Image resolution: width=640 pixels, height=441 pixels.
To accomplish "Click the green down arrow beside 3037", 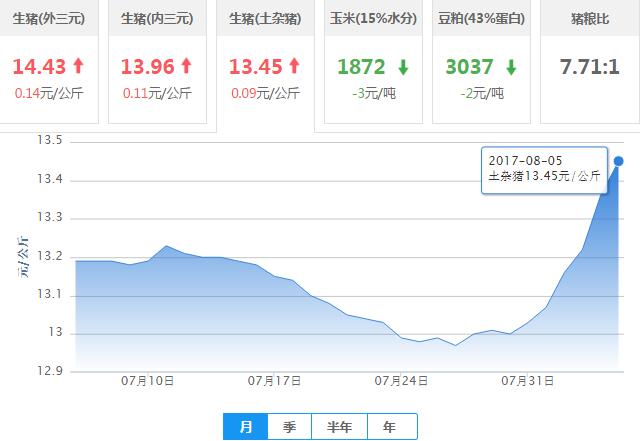I will (513, 67).
